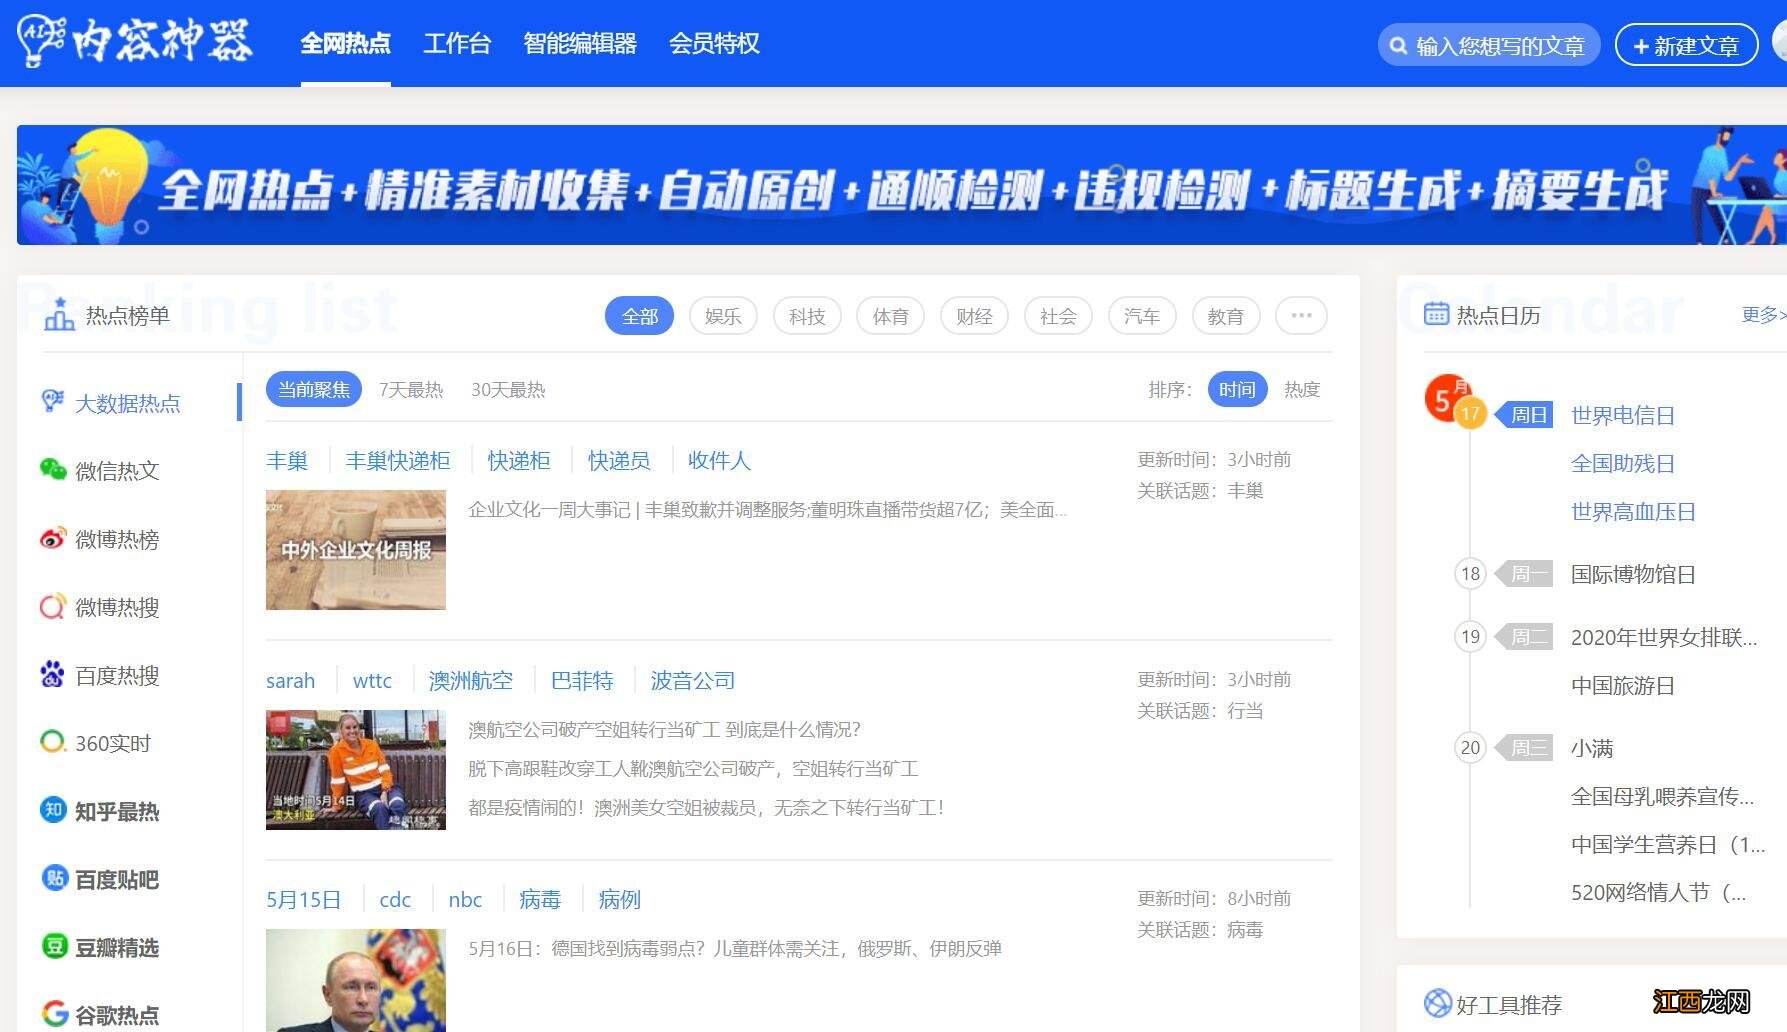1787x1032 pixels.
Task: Click the 内容神器 logo icon
Action: pyautogui.click(x=41, y=42)
